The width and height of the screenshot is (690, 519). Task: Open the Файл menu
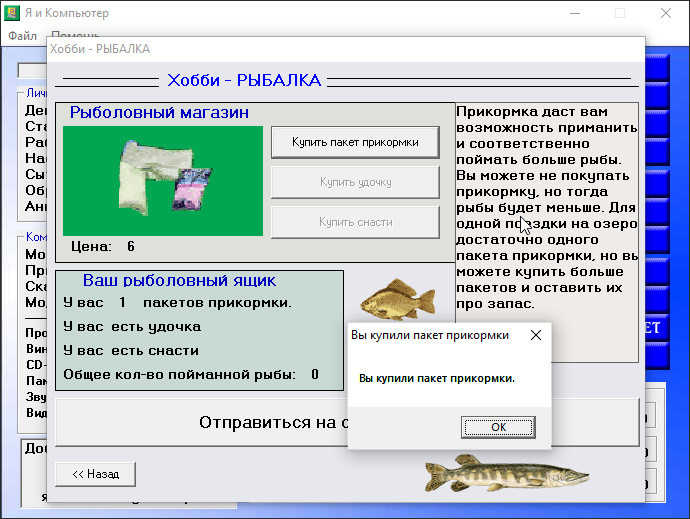pos(22,36)
